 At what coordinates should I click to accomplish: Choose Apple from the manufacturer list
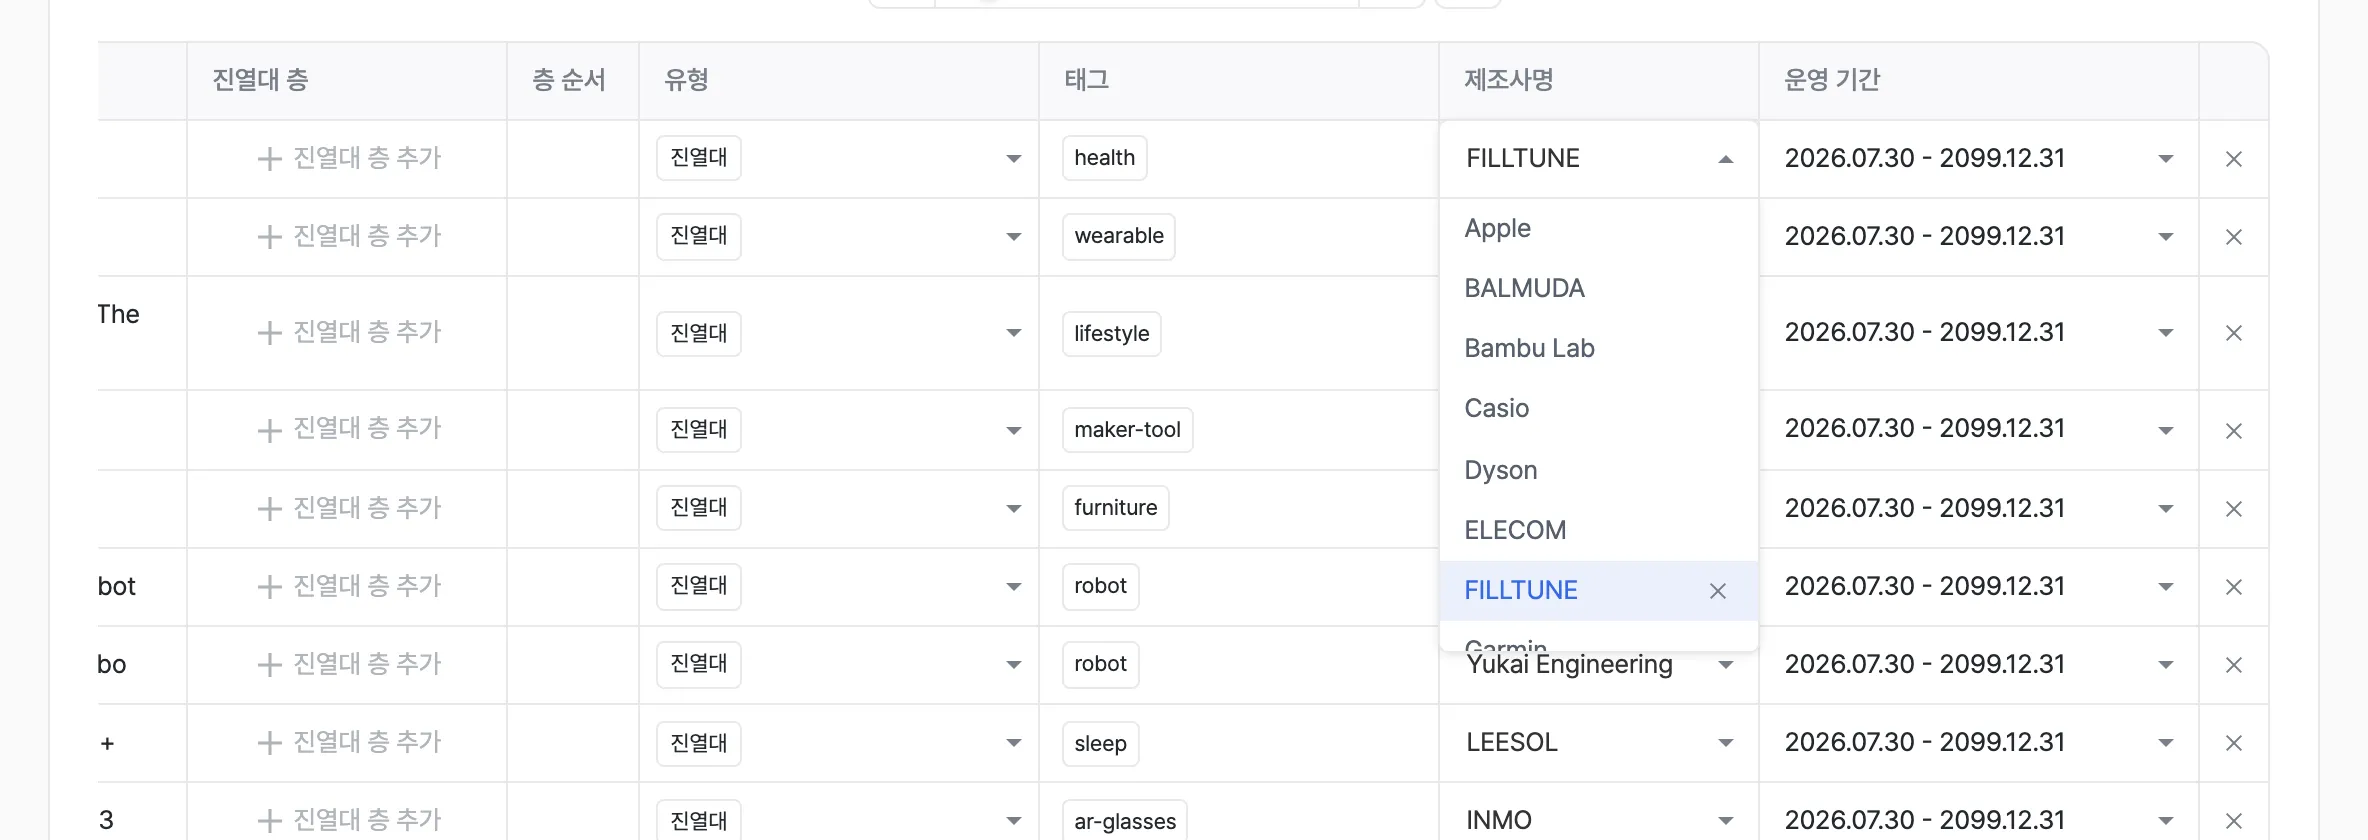pos(1598,228)
